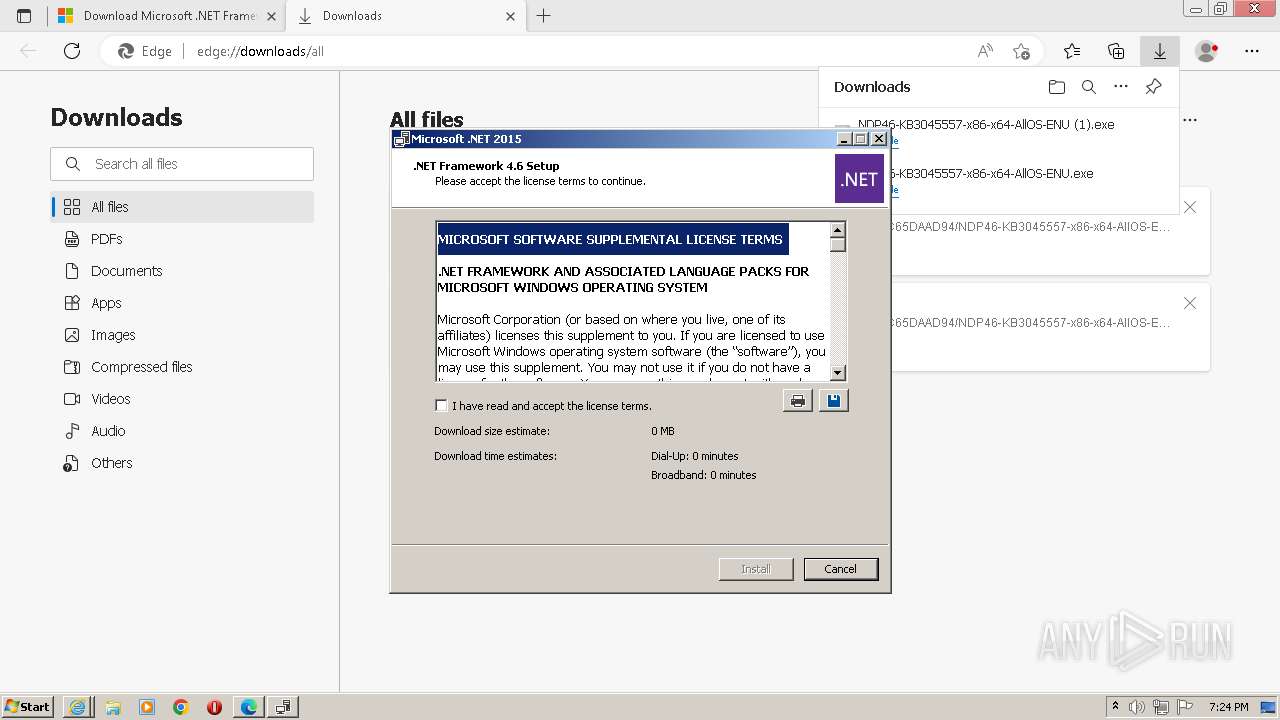Click the Downloads toolbar button in Edge
The width and height of the screenshot is (1280, 720).
point(1160,51)
